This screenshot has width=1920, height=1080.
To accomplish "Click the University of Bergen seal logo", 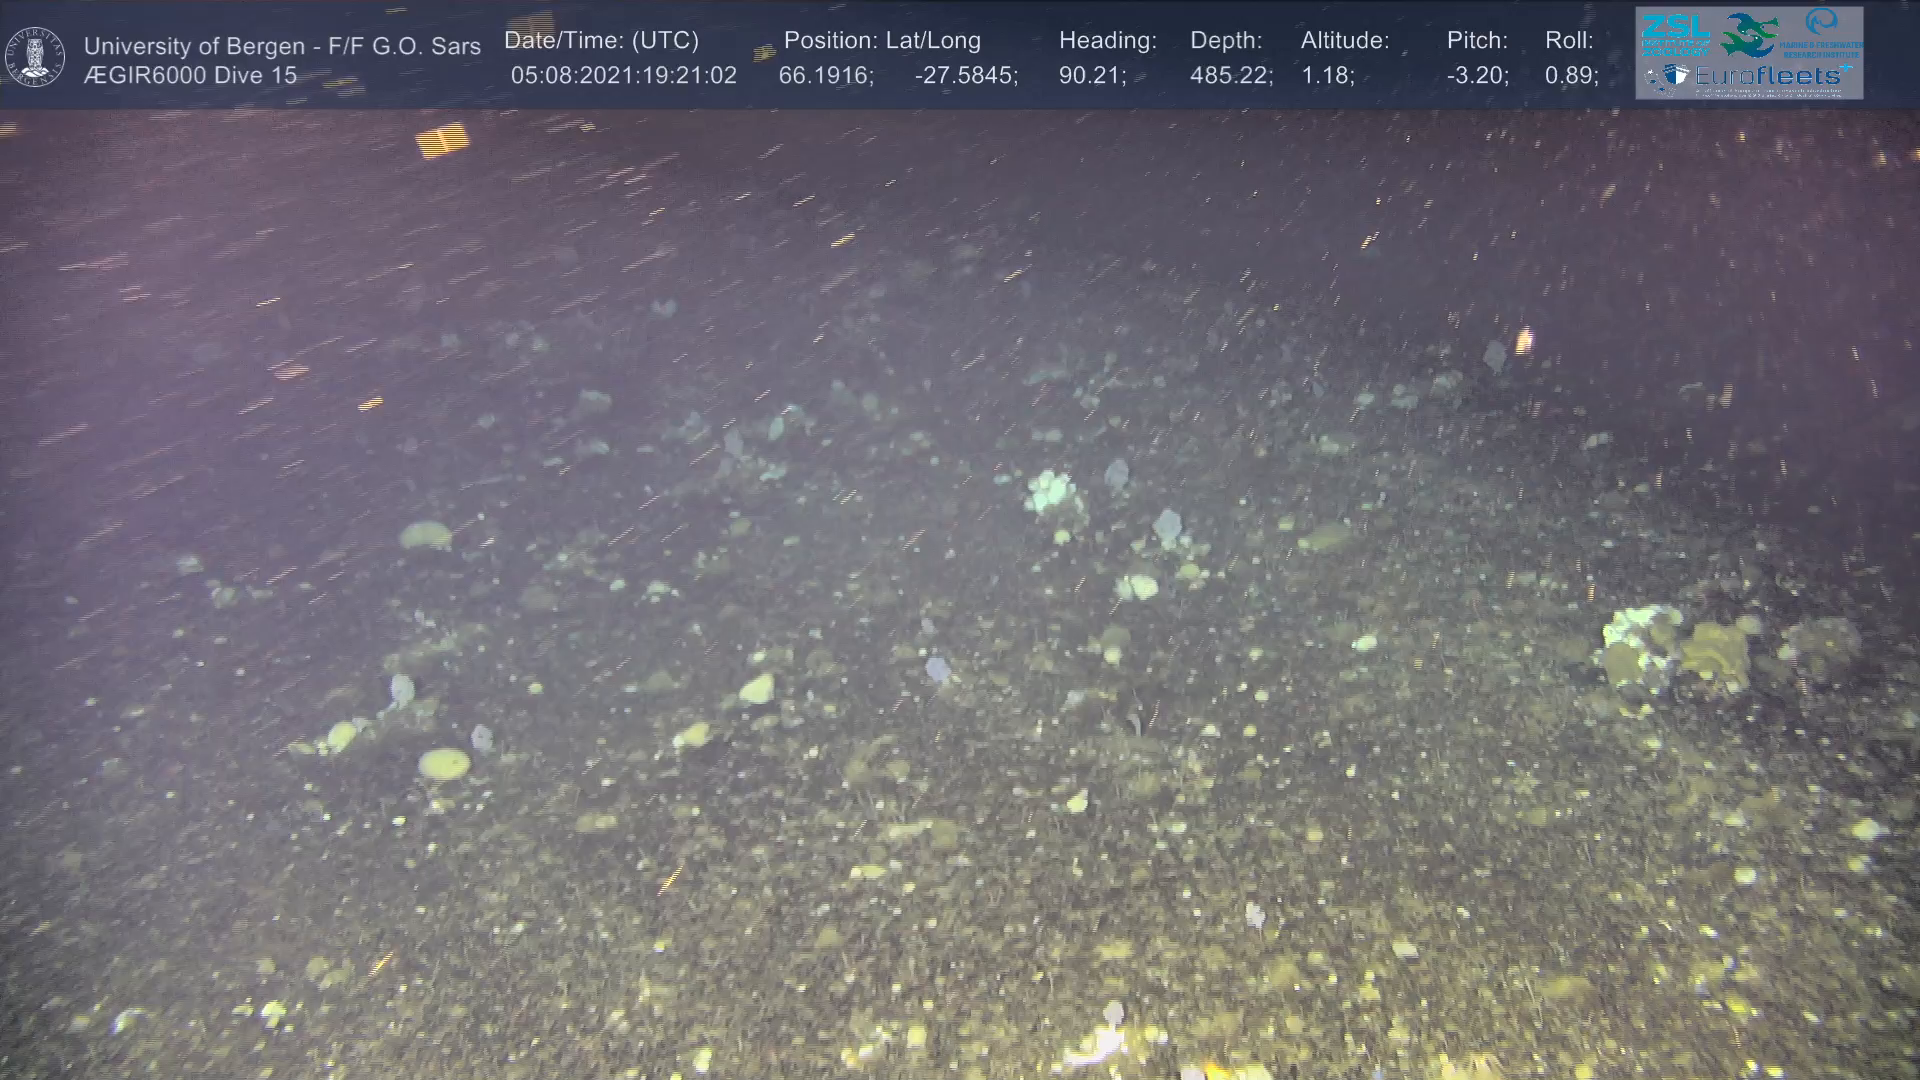I will [36, 56].
